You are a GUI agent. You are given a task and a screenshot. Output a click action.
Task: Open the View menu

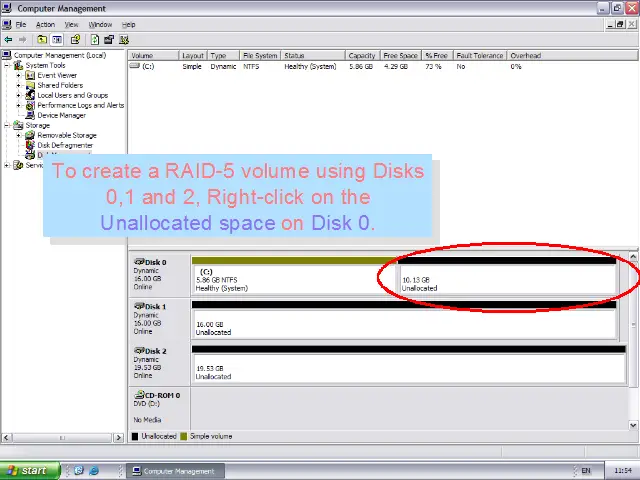tap(72, 24)
